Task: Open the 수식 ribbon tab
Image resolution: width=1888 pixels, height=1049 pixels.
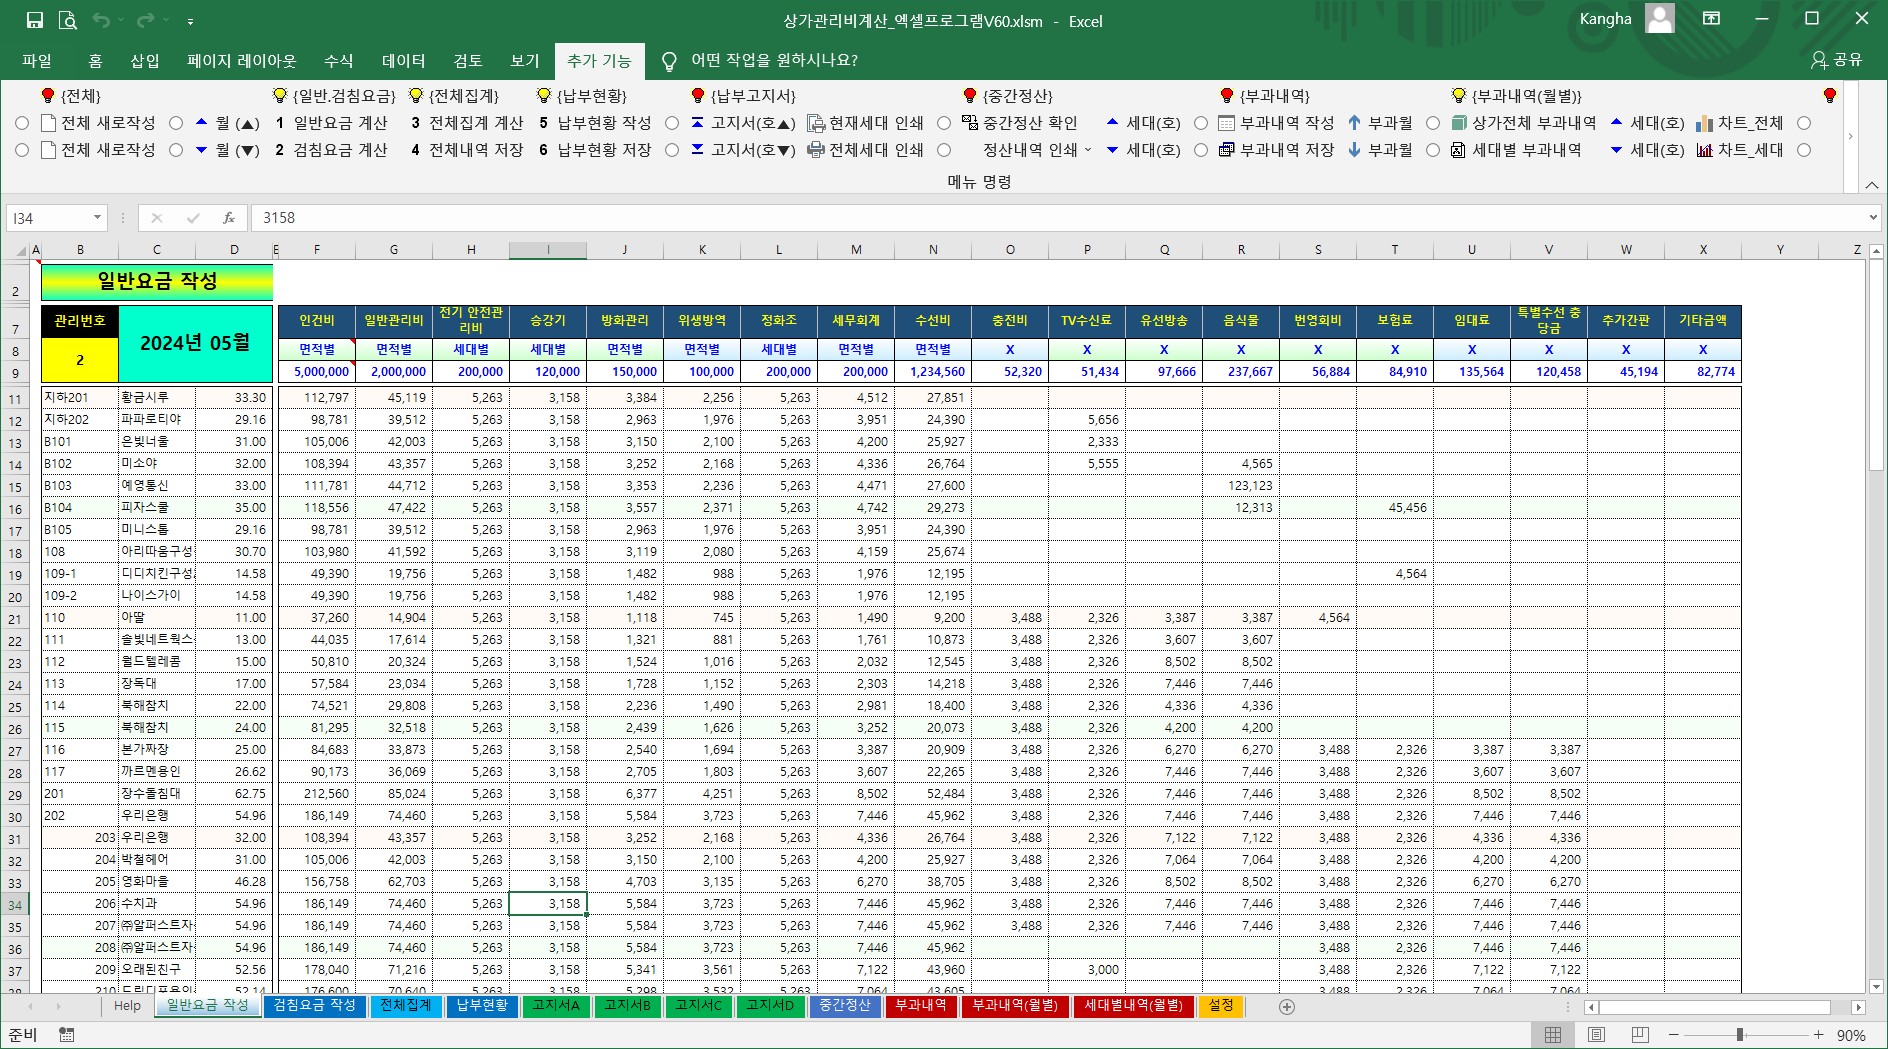Action: tap(338, 61)
